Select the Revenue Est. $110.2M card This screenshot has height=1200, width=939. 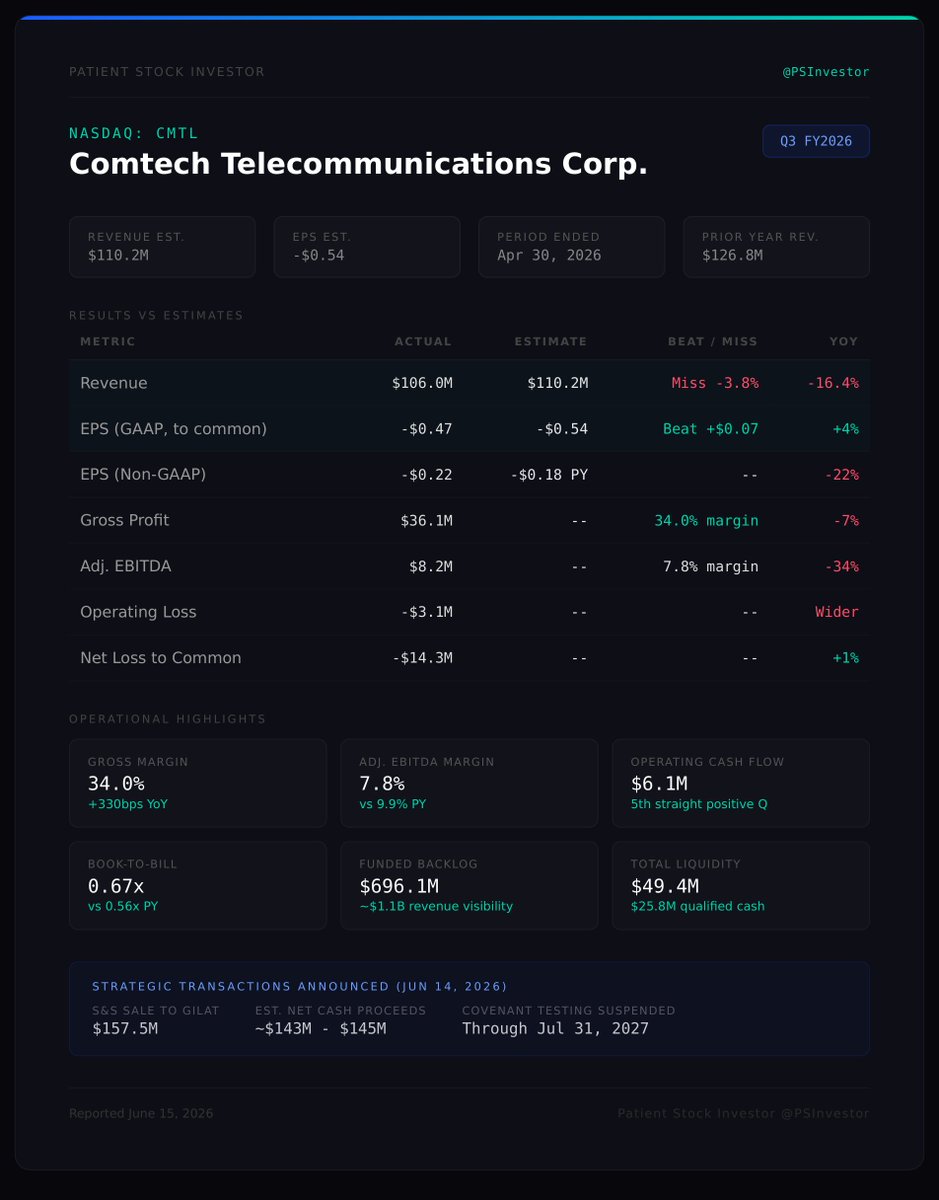tap(162, 247)
